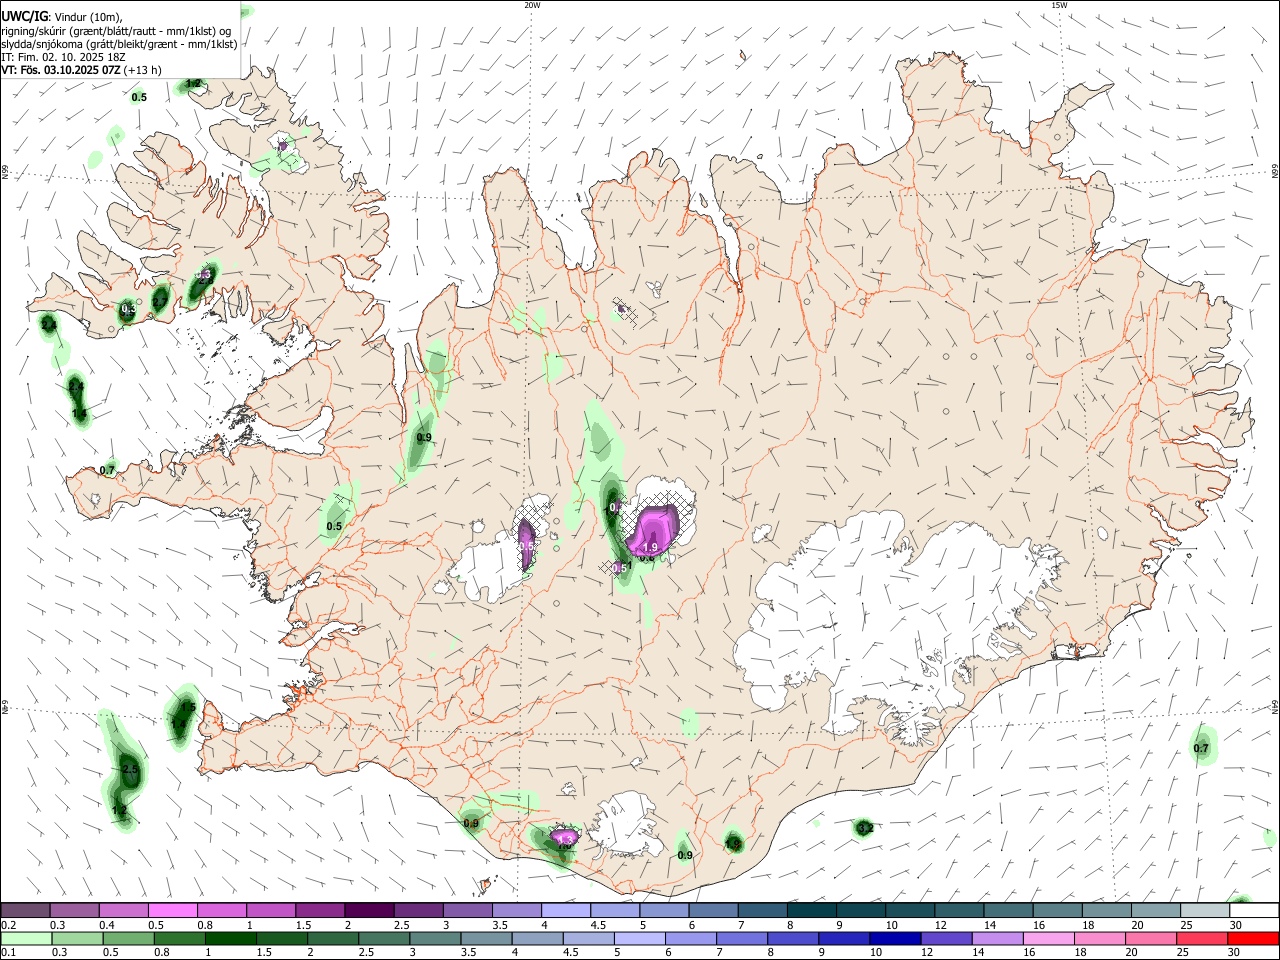Click the 'IT: Fim. 02. 10. 2025 18Z' line
The width and height of the screenshot is (1280, 960).
pyautogui.click(x=63, y=57)
